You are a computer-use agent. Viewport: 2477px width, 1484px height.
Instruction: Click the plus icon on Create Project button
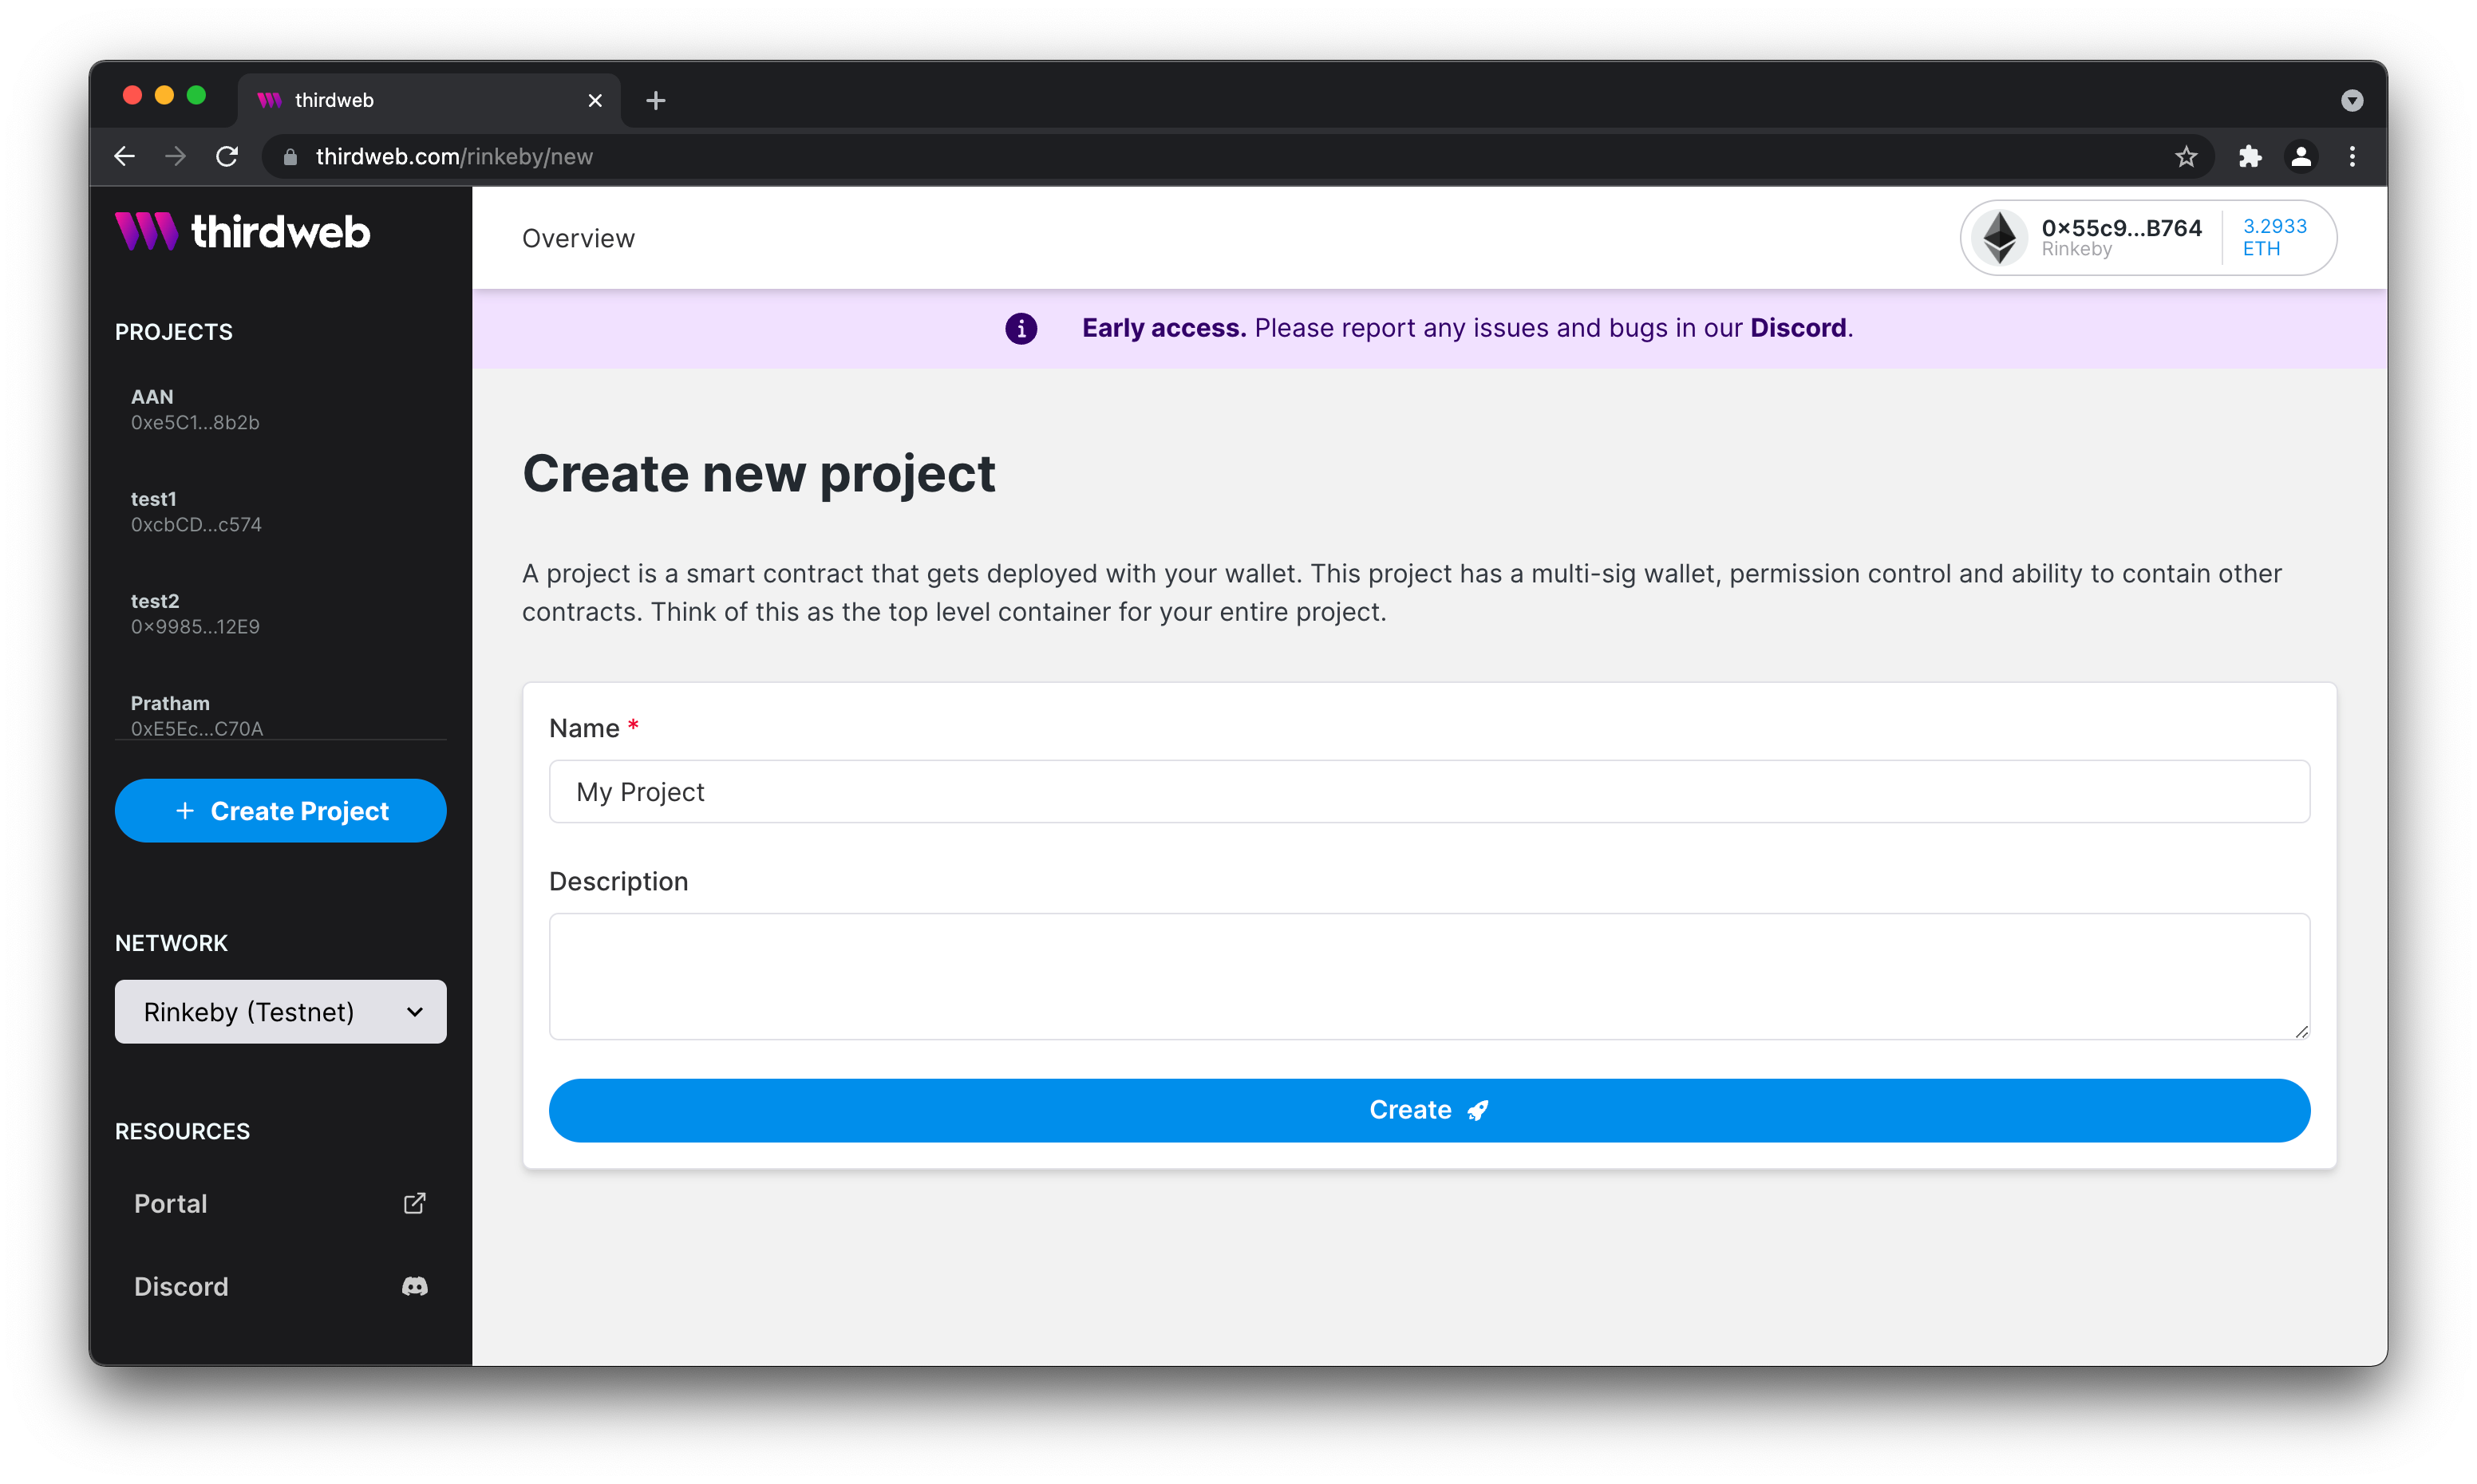coord(185,810)
